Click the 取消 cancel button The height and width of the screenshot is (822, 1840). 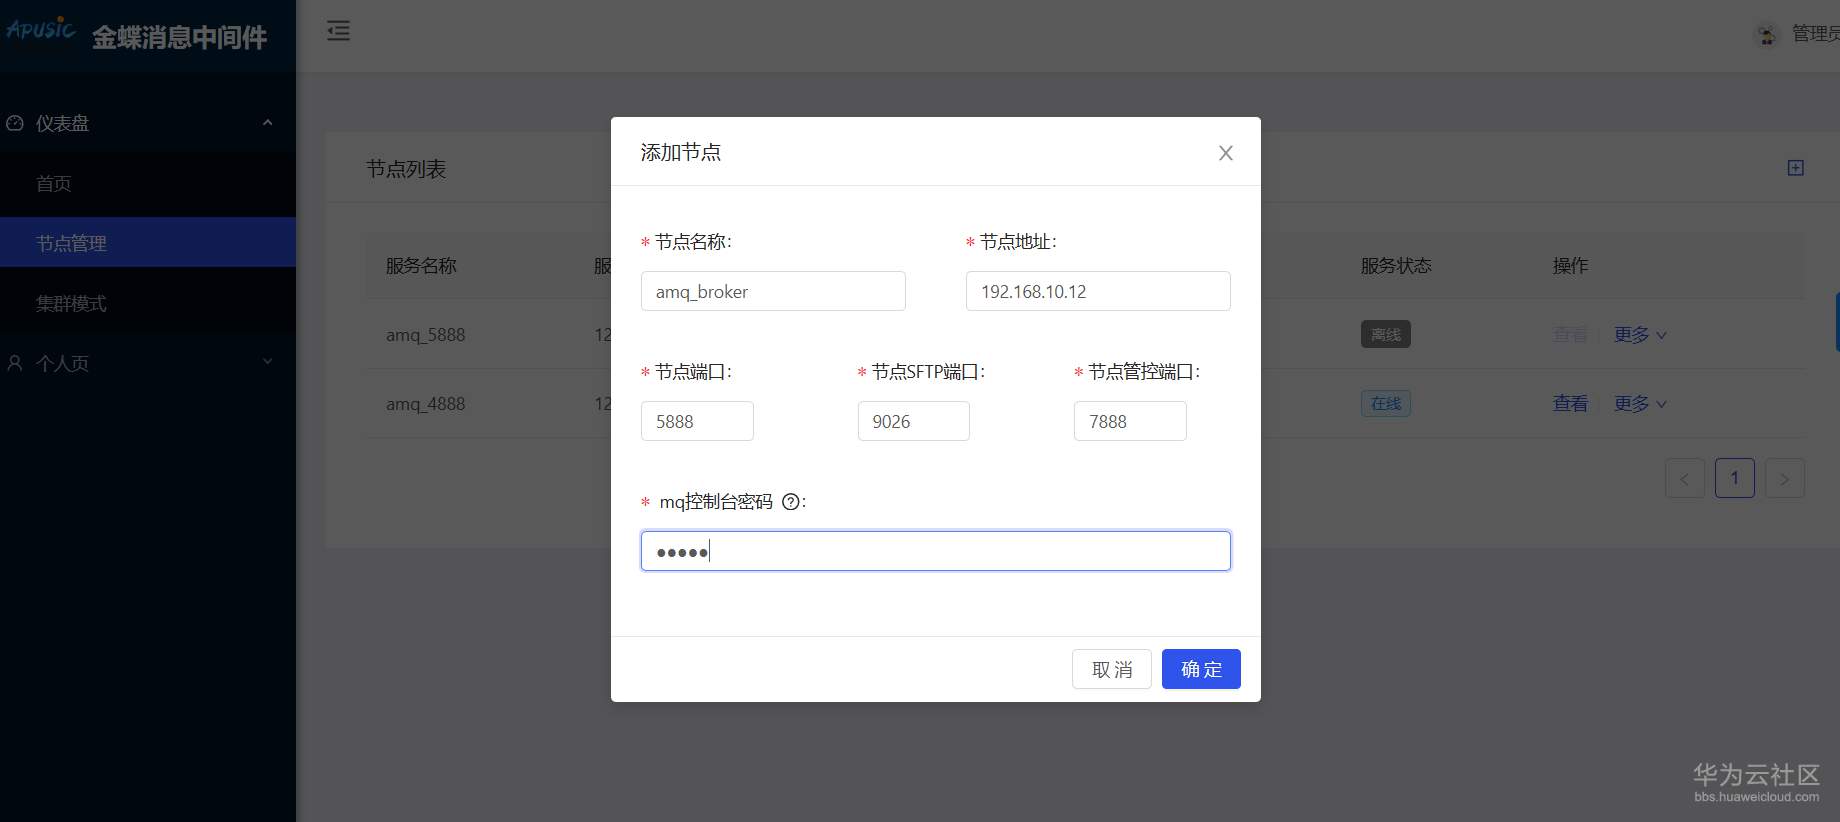pyautogui.click(x=1112, y=669)
